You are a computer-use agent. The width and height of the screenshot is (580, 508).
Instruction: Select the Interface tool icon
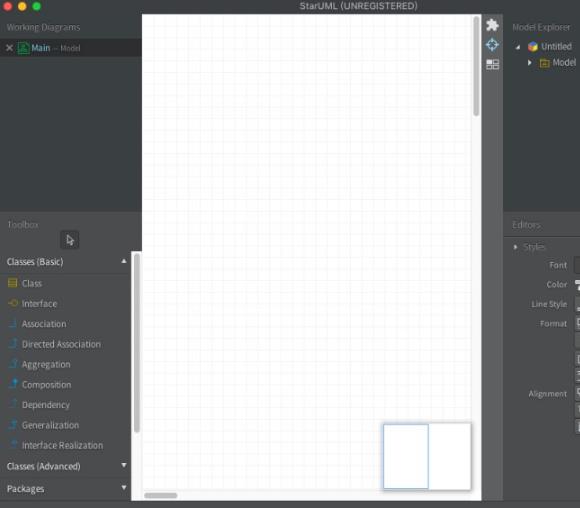(13, 303)
